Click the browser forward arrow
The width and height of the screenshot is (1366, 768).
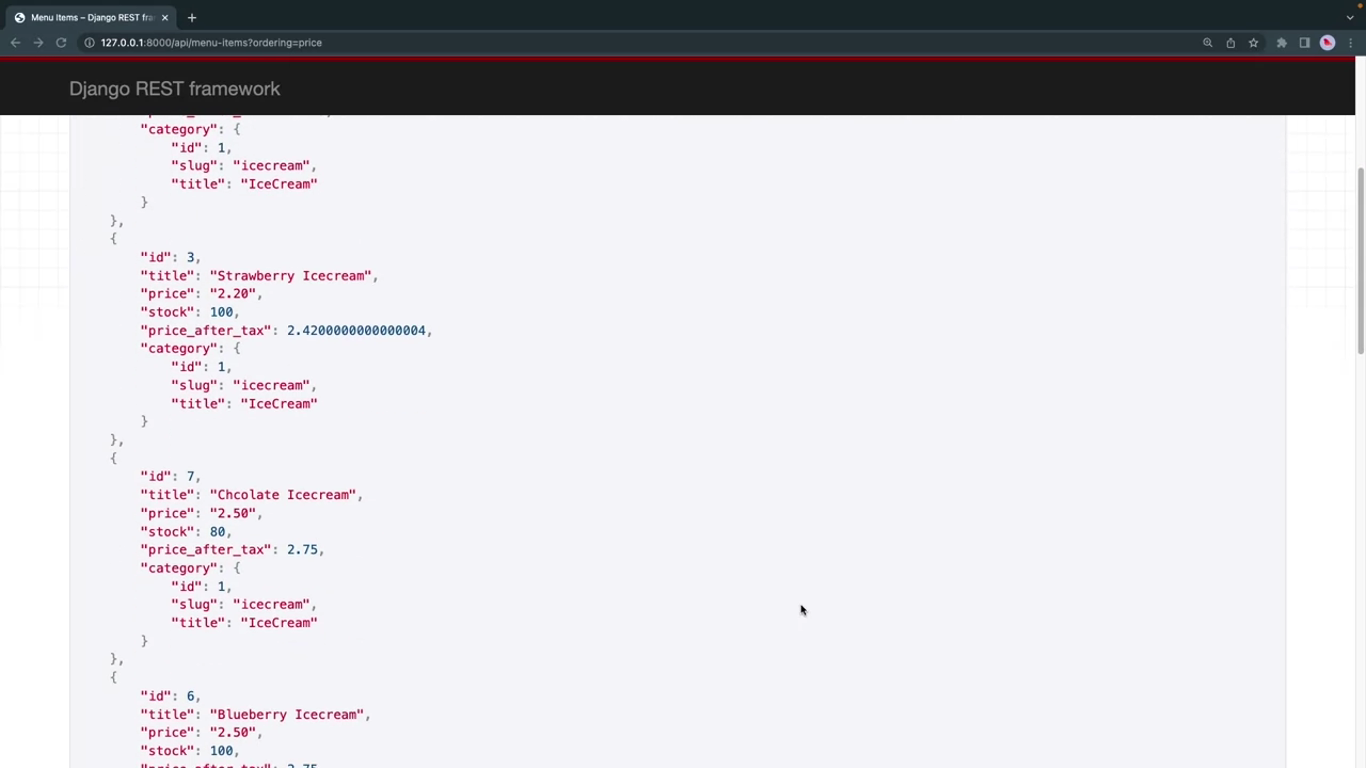38,43
